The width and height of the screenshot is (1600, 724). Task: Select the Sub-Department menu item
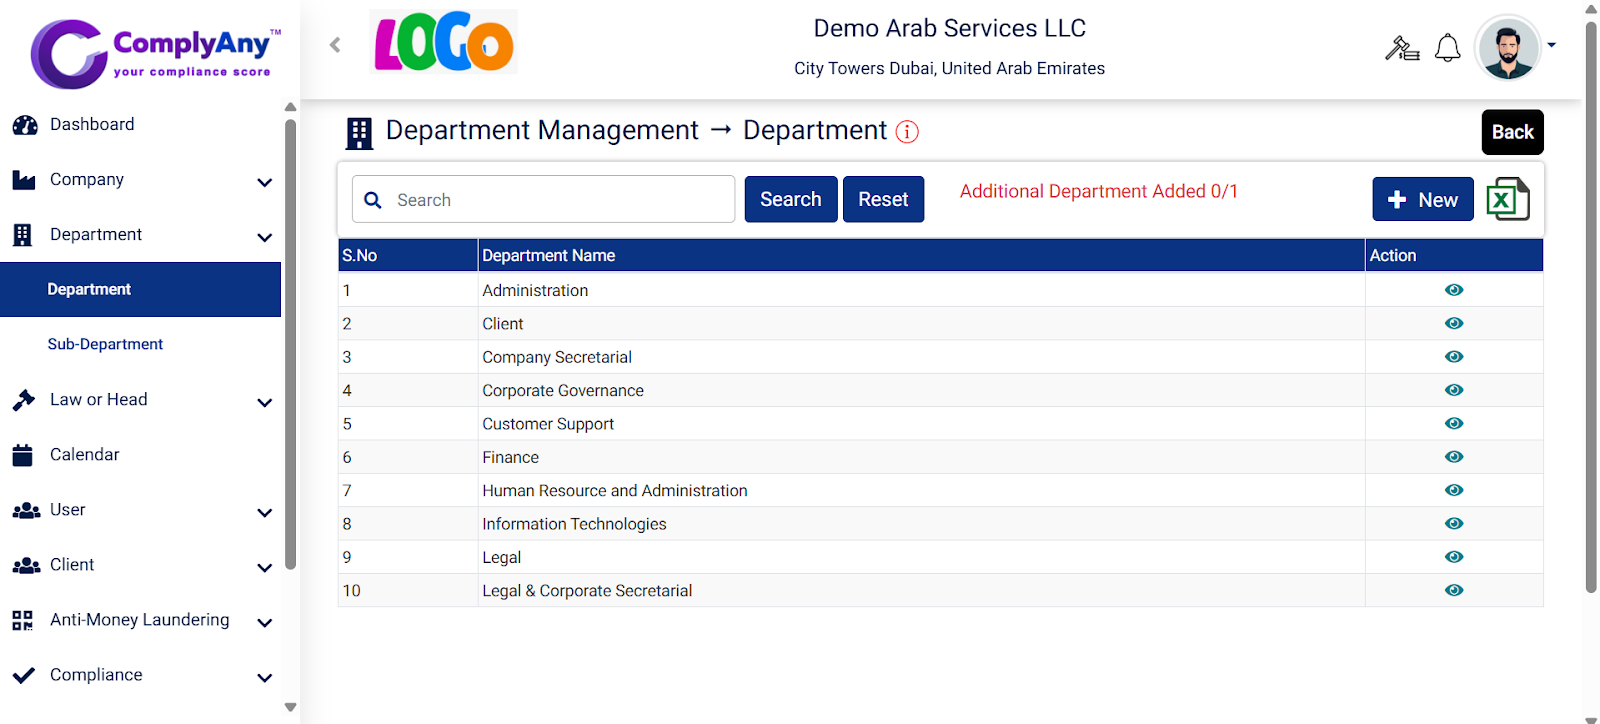(105, 344)
